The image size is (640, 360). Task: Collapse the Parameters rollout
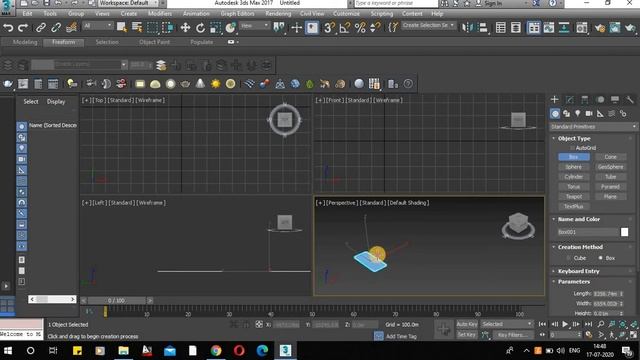[573, 282]
